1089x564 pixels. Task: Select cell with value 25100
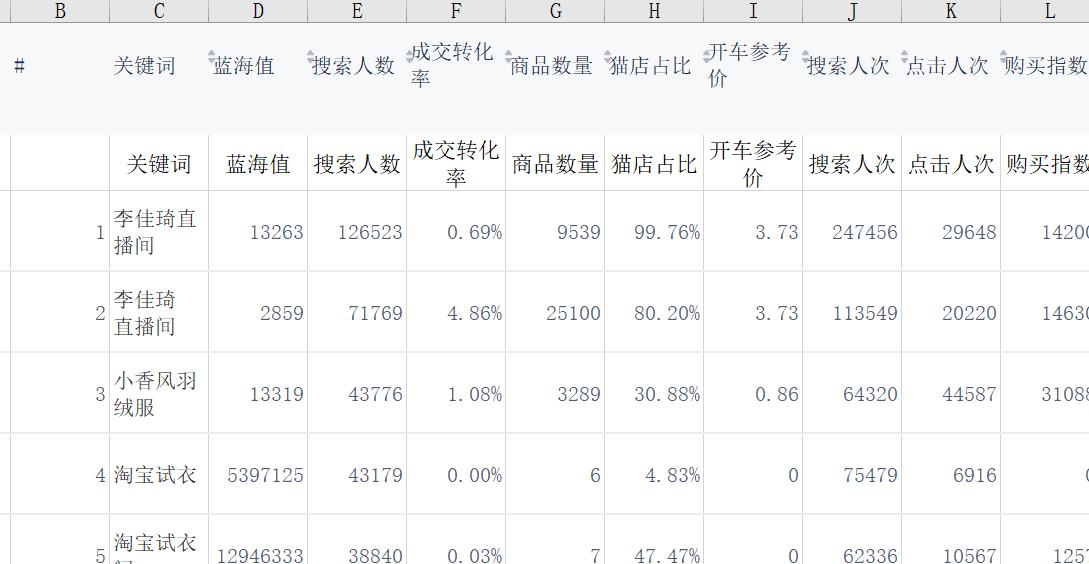pyautogui.click(x=556, y=312)
